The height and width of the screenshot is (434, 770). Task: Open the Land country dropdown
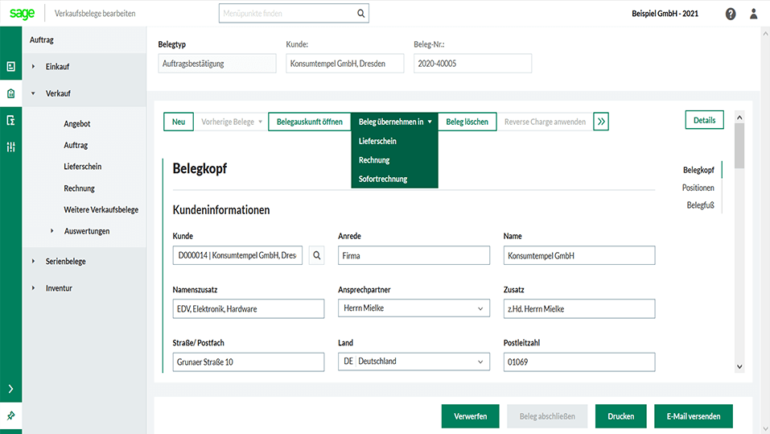[413, 361]
